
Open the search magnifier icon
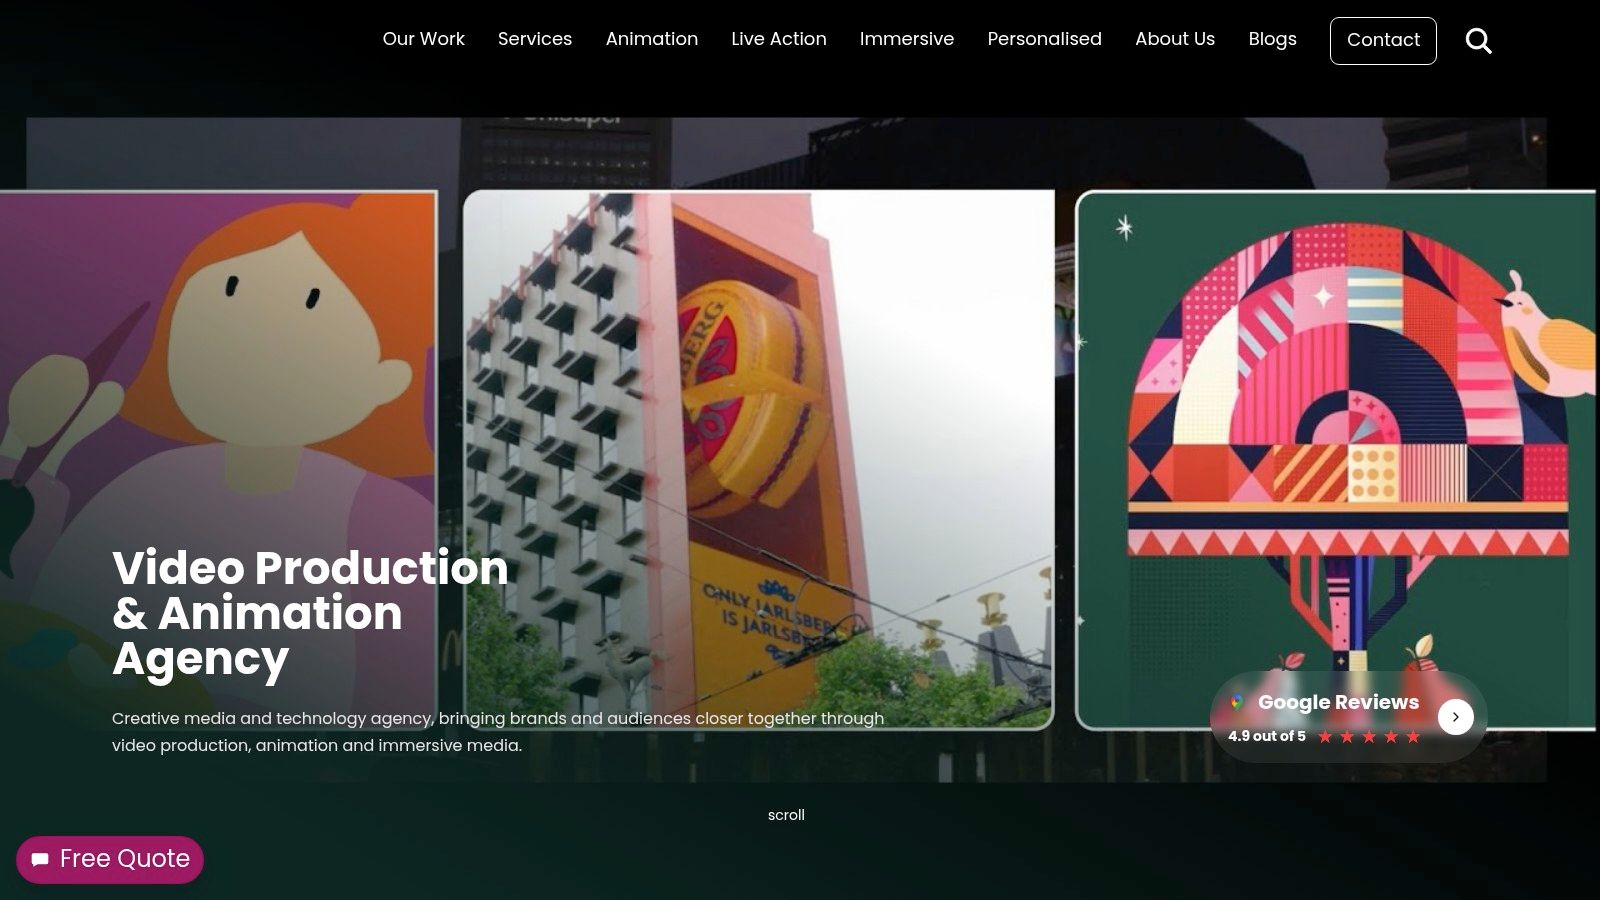pos(1478,41)
